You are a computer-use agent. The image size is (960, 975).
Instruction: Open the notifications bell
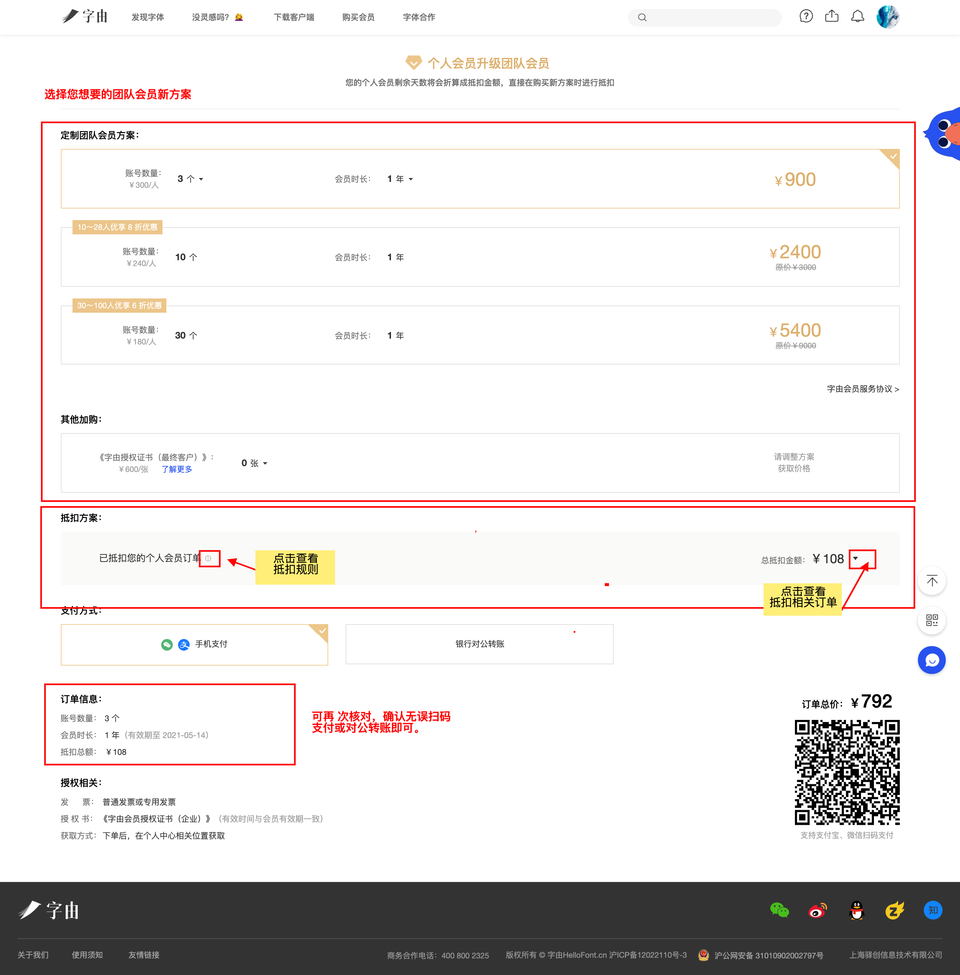coord(857,16)
